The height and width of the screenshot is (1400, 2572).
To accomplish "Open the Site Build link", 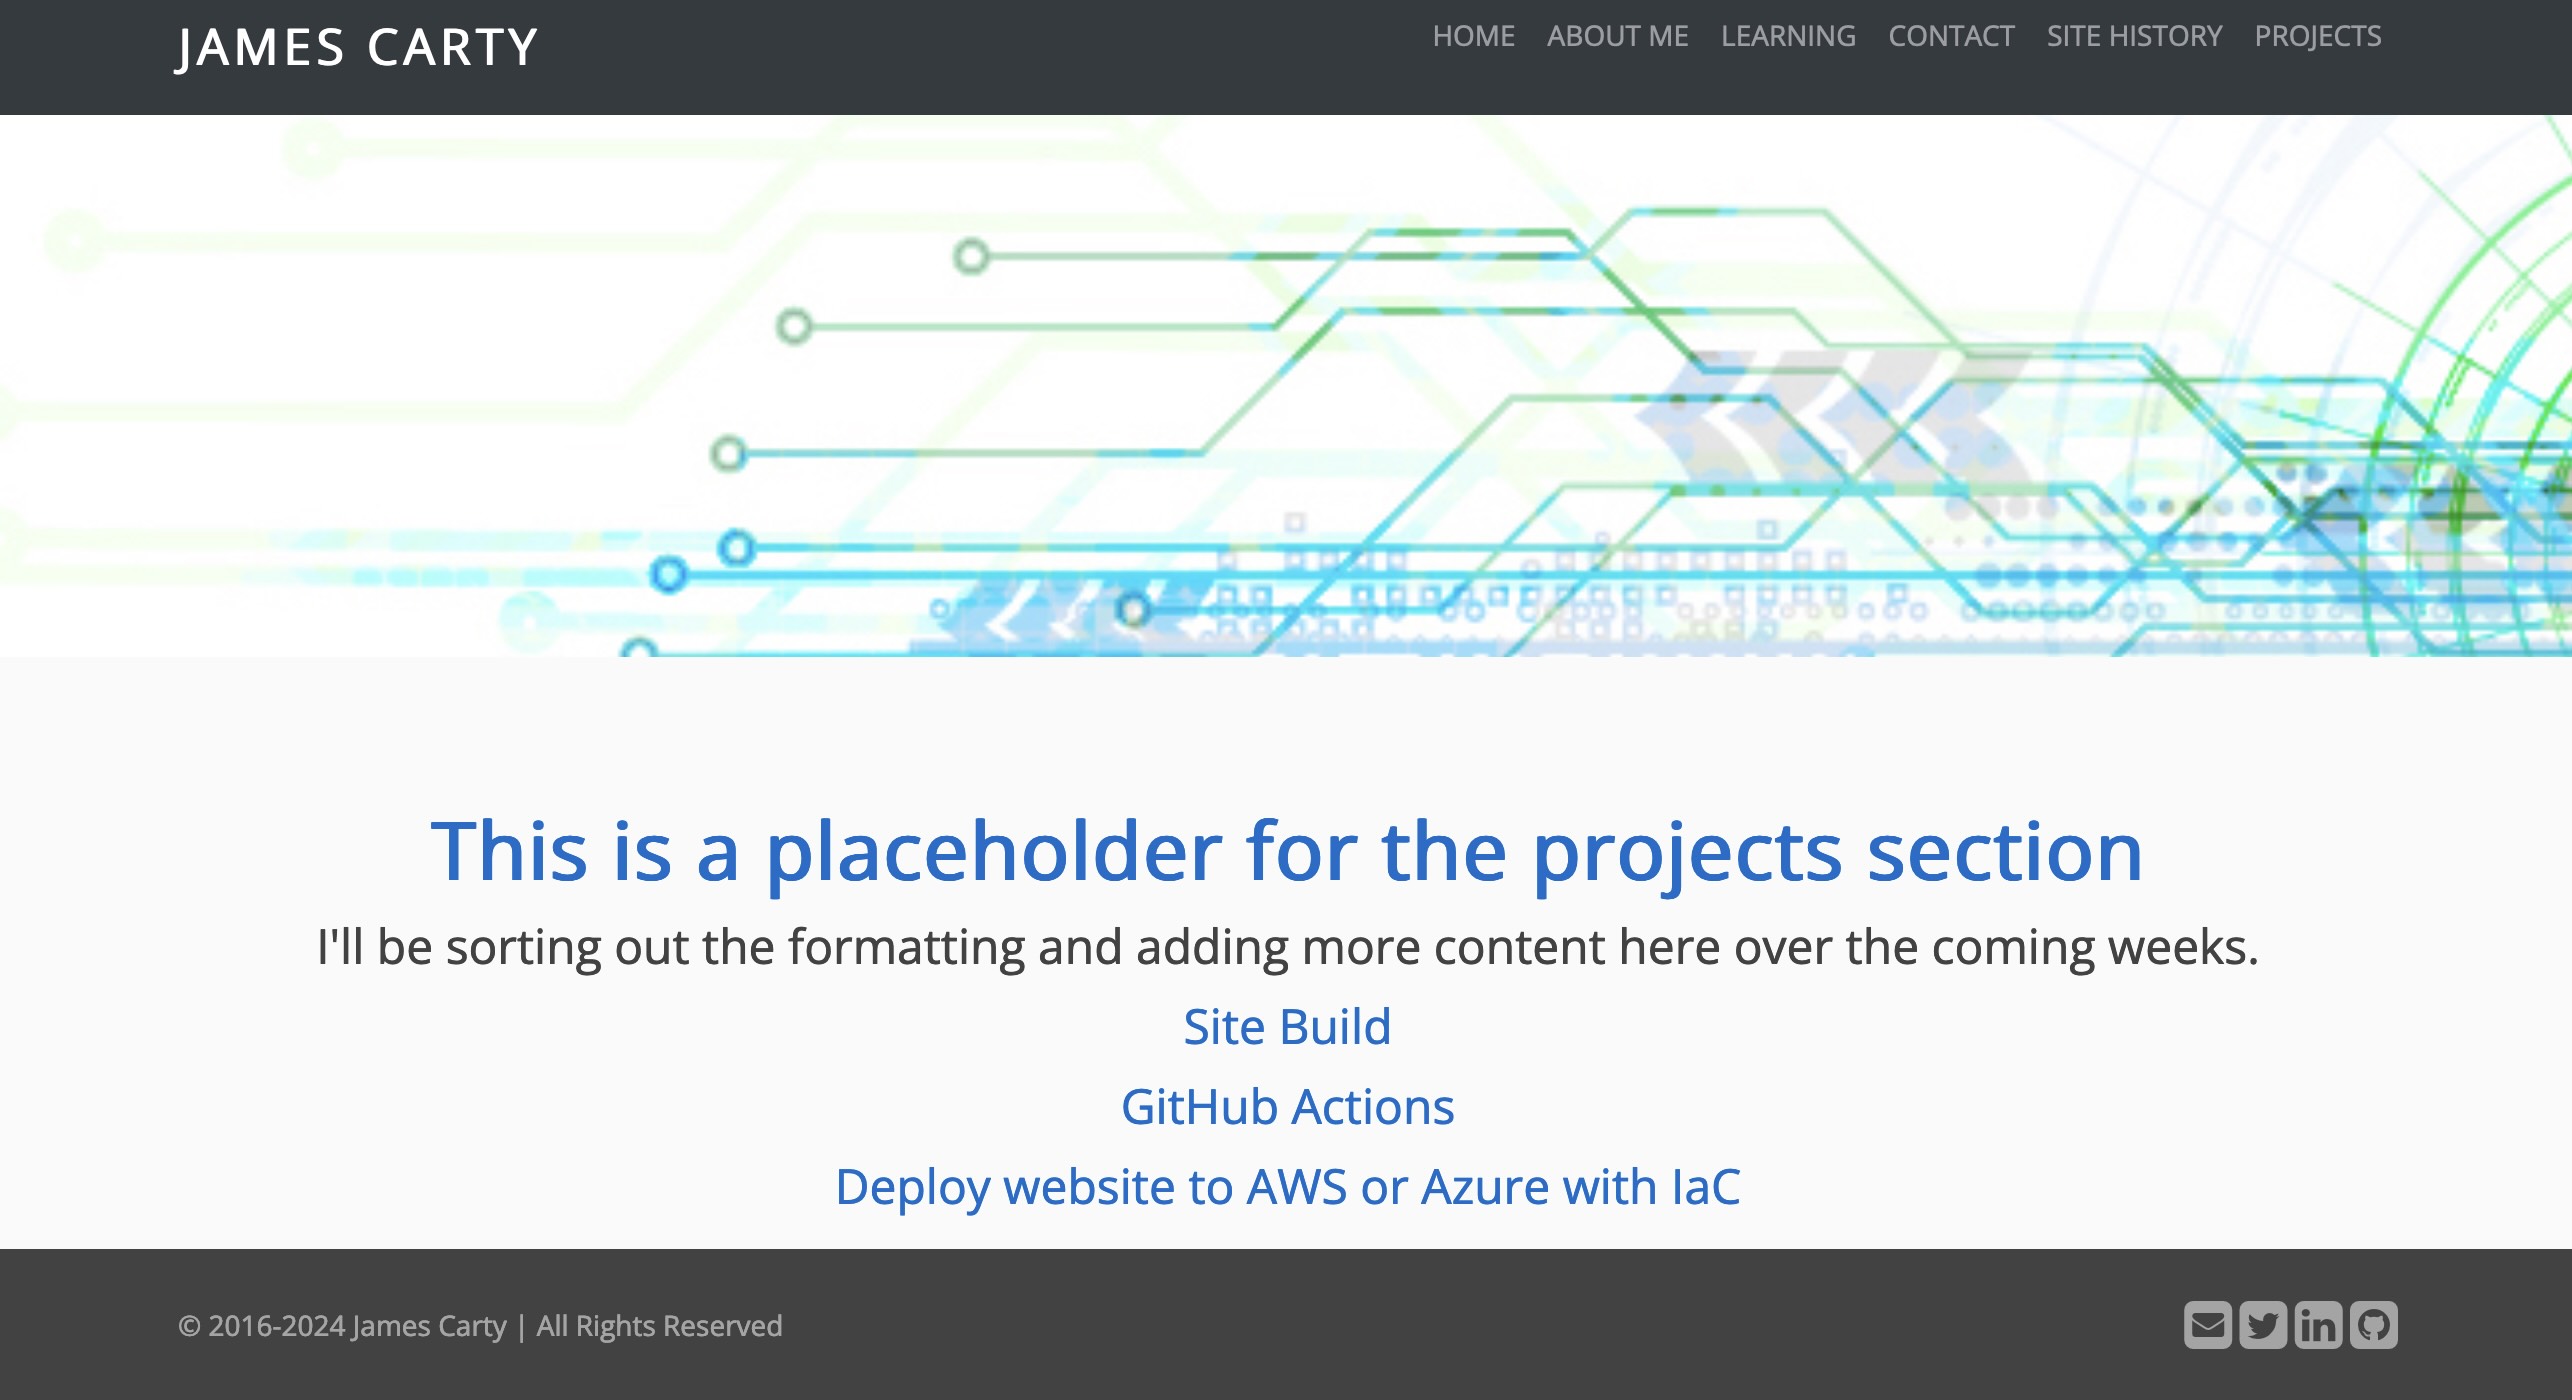I will point(1286,1027).
